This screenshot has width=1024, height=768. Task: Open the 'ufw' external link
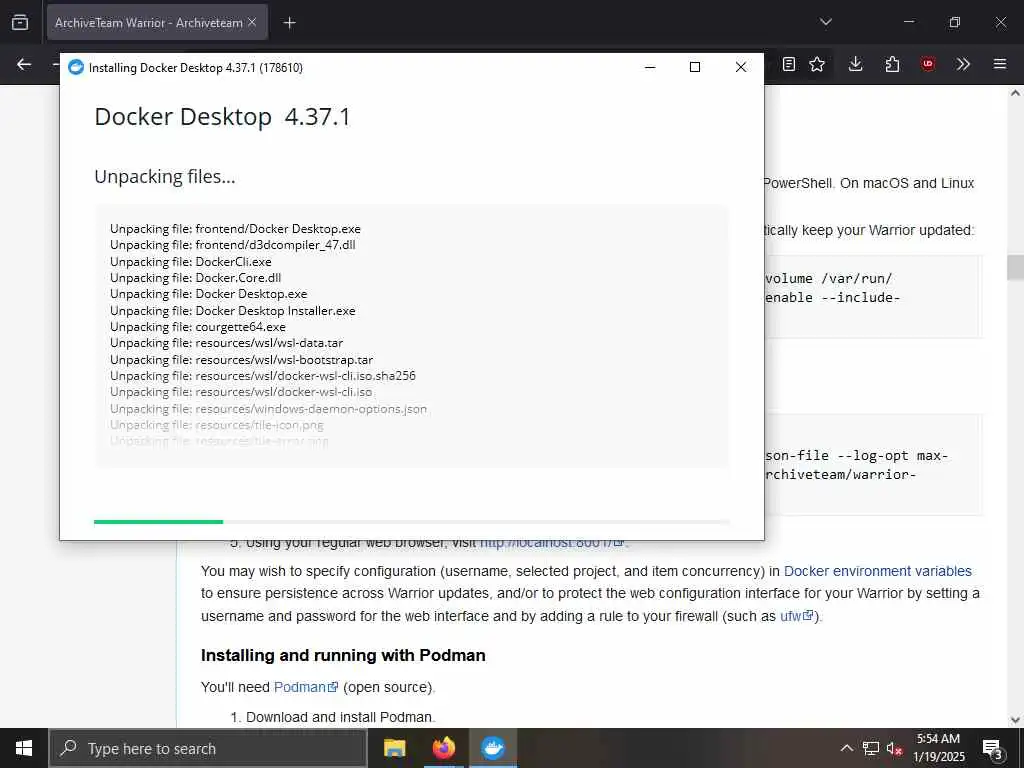click(796, 616)
